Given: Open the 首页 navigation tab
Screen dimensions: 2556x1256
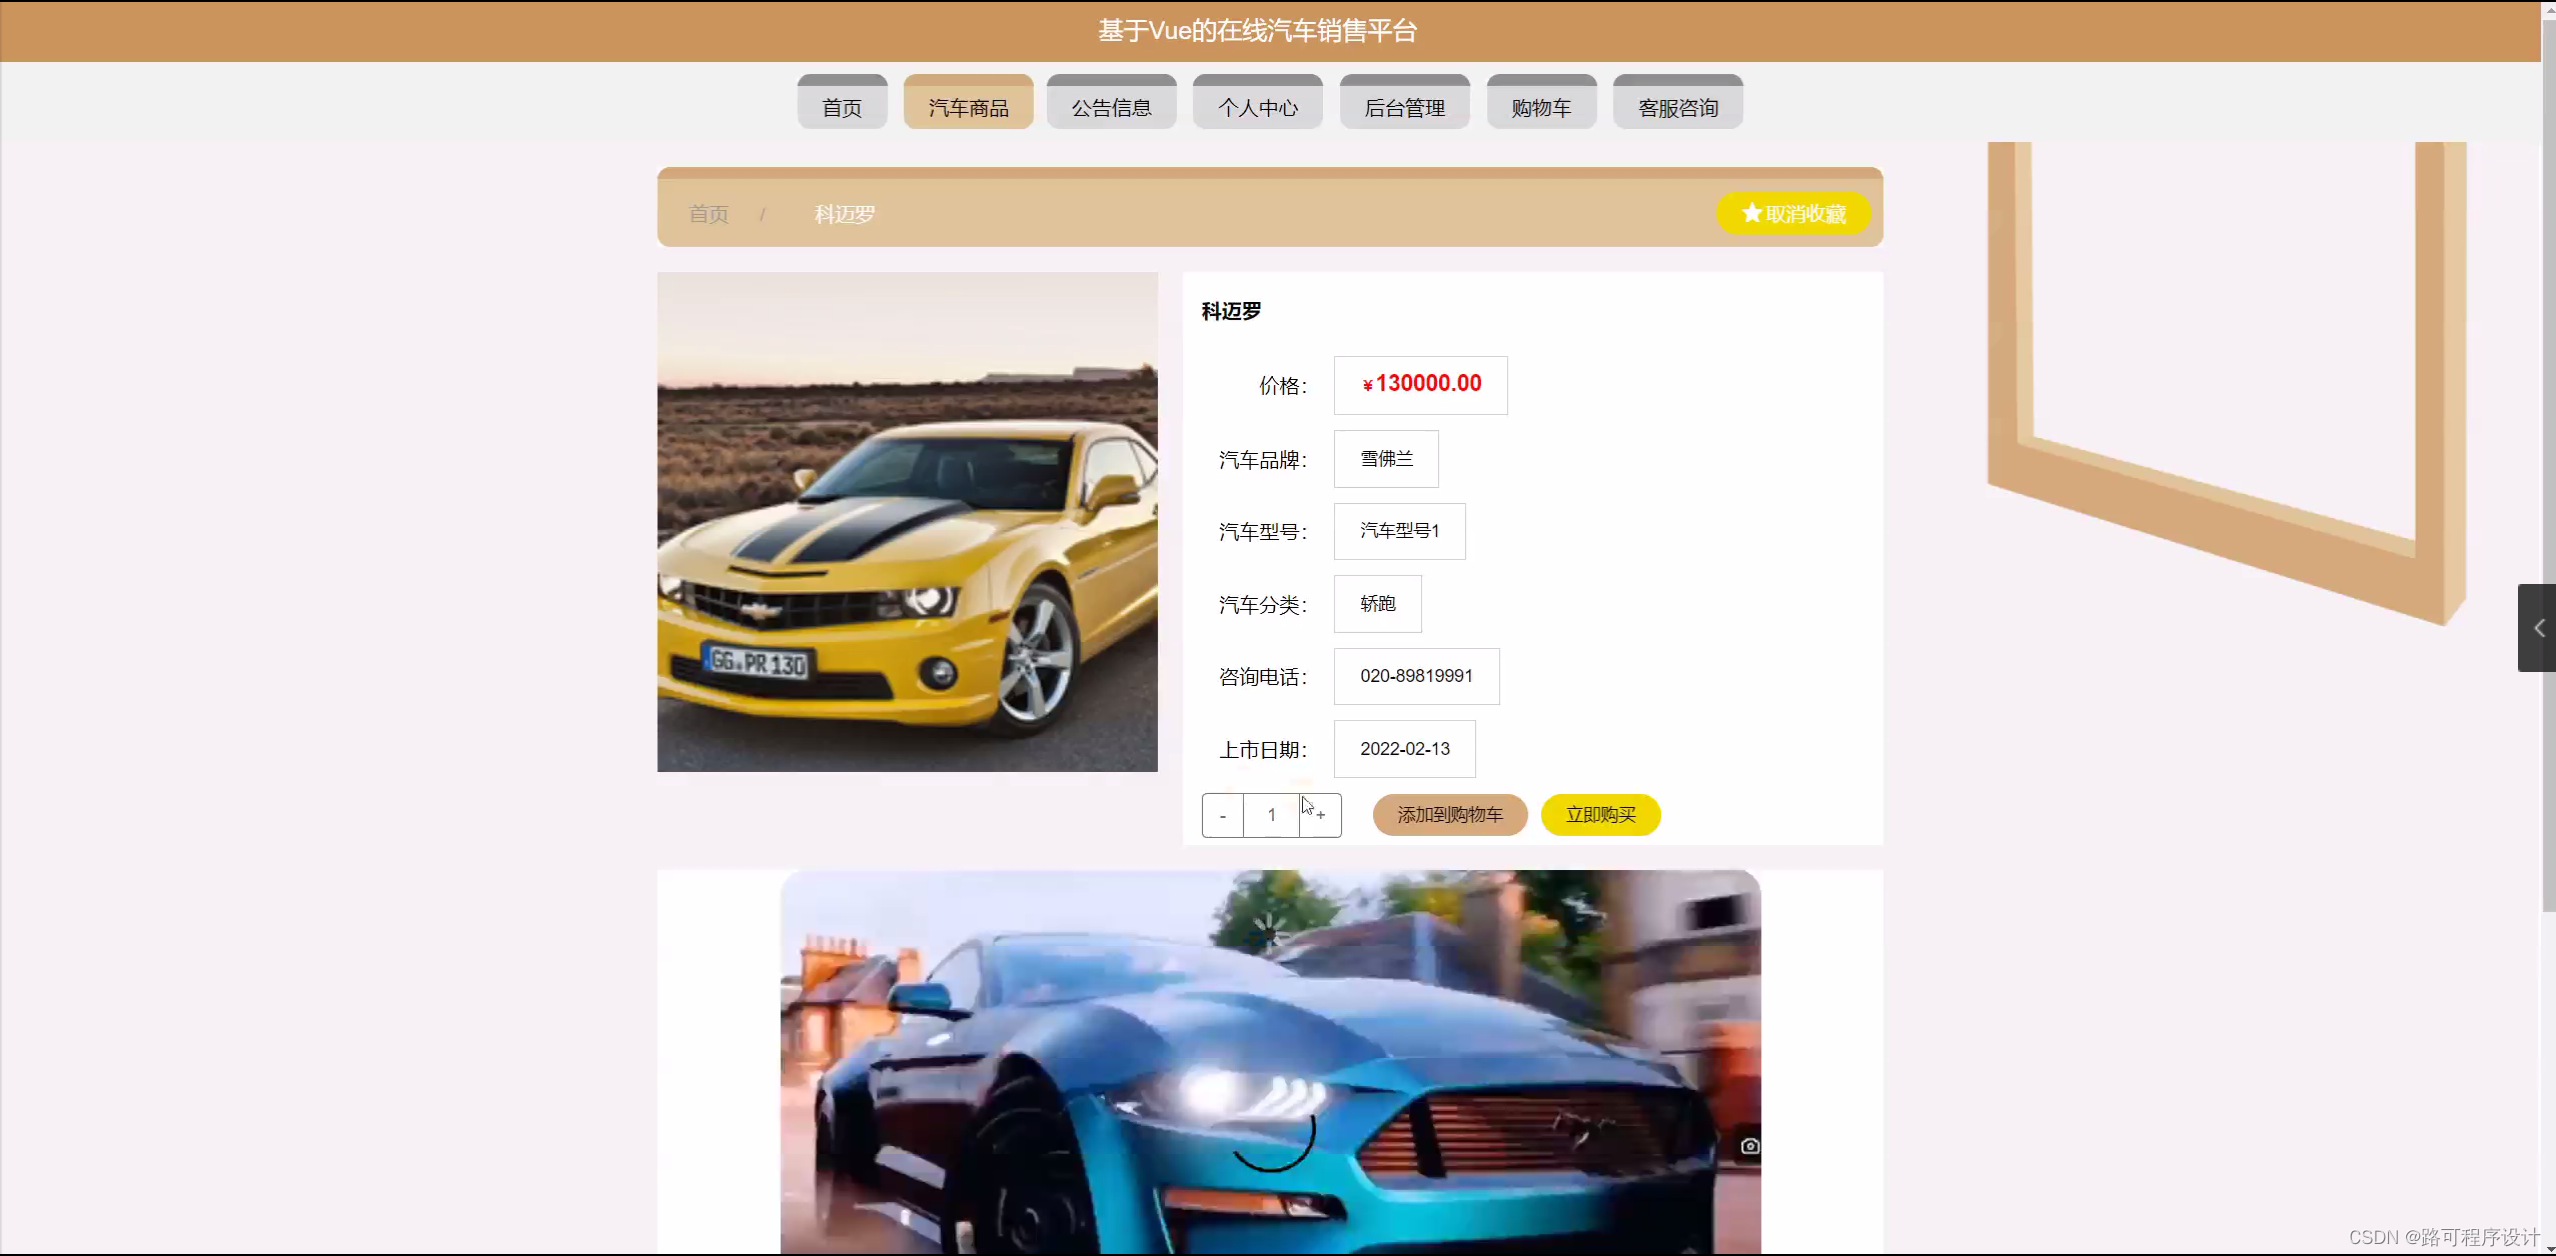Looking at the screenshot, I should 841,107.
